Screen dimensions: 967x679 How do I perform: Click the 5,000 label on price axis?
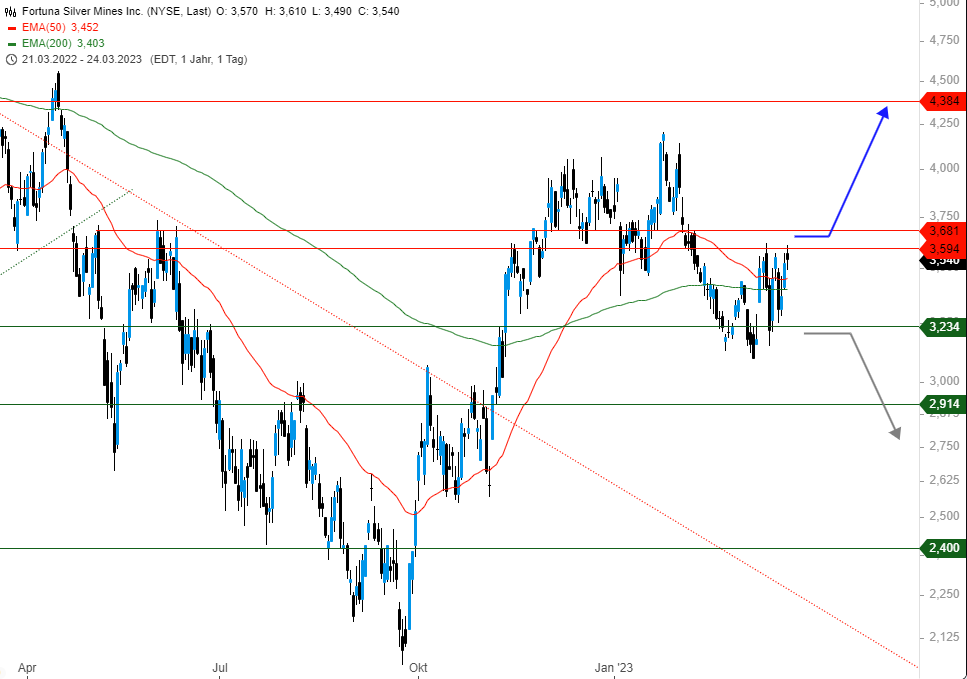pyautogui.click(x=944, y=4)
